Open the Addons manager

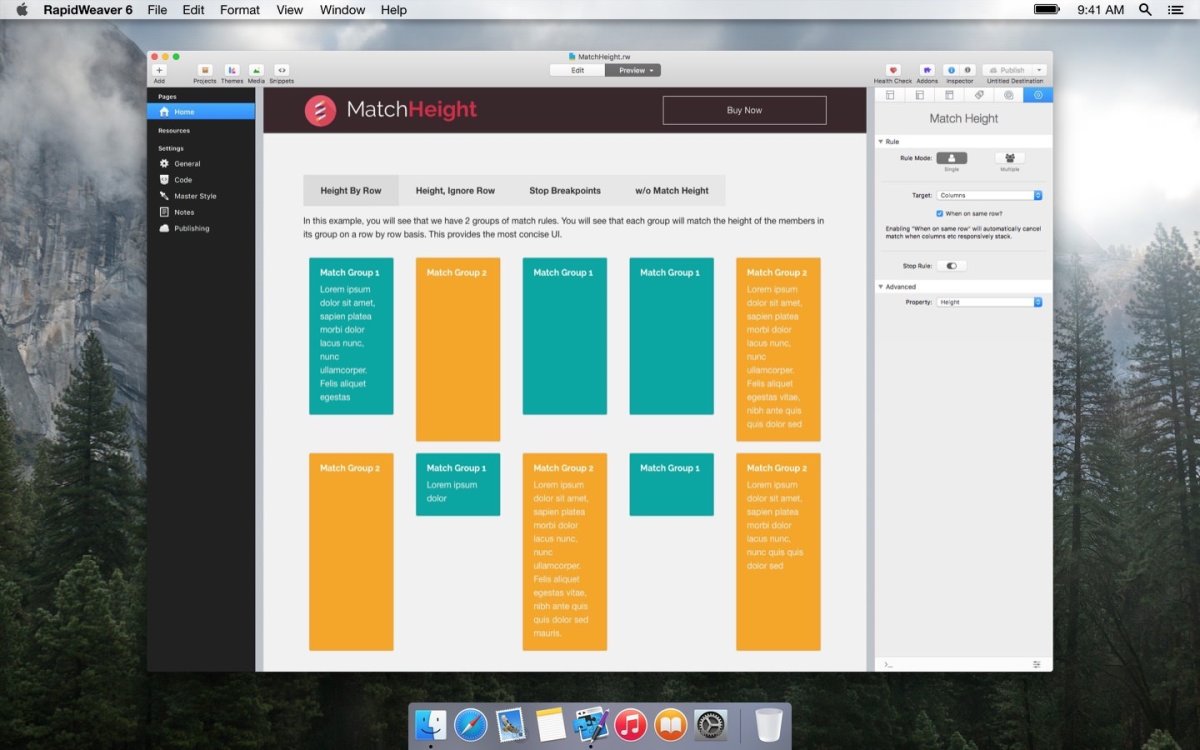pyautogui.click(x=927, y=70)
